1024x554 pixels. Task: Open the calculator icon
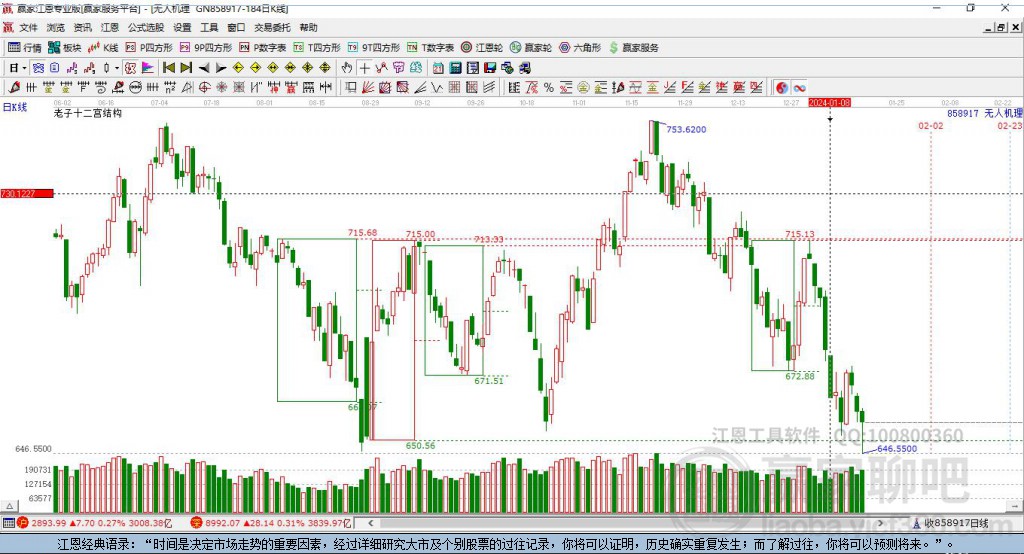click(x=456, y=67)
